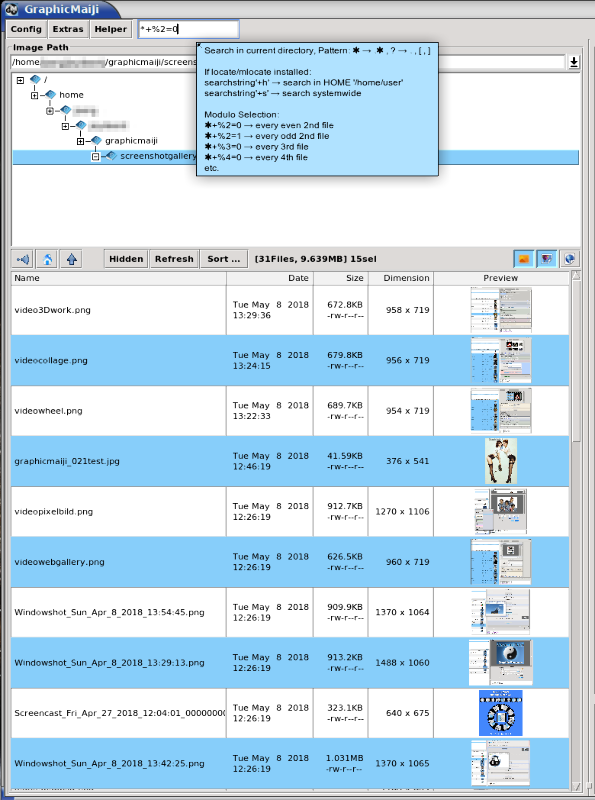Screen dimensions: 595x800
Task: Select Screencast_Fri_Apr_27_2018 file row
Action: (x=290, y=713)
